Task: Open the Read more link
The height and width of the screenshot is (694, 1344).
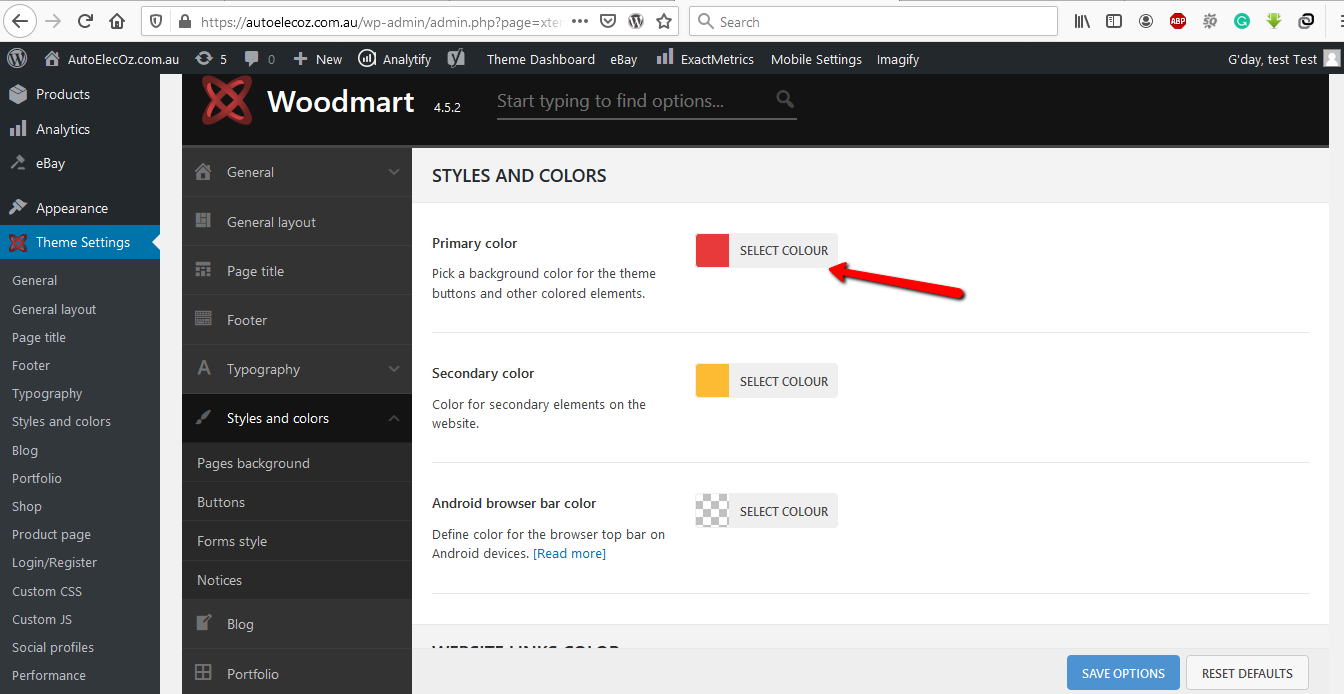Action: [x=569, y=553]
